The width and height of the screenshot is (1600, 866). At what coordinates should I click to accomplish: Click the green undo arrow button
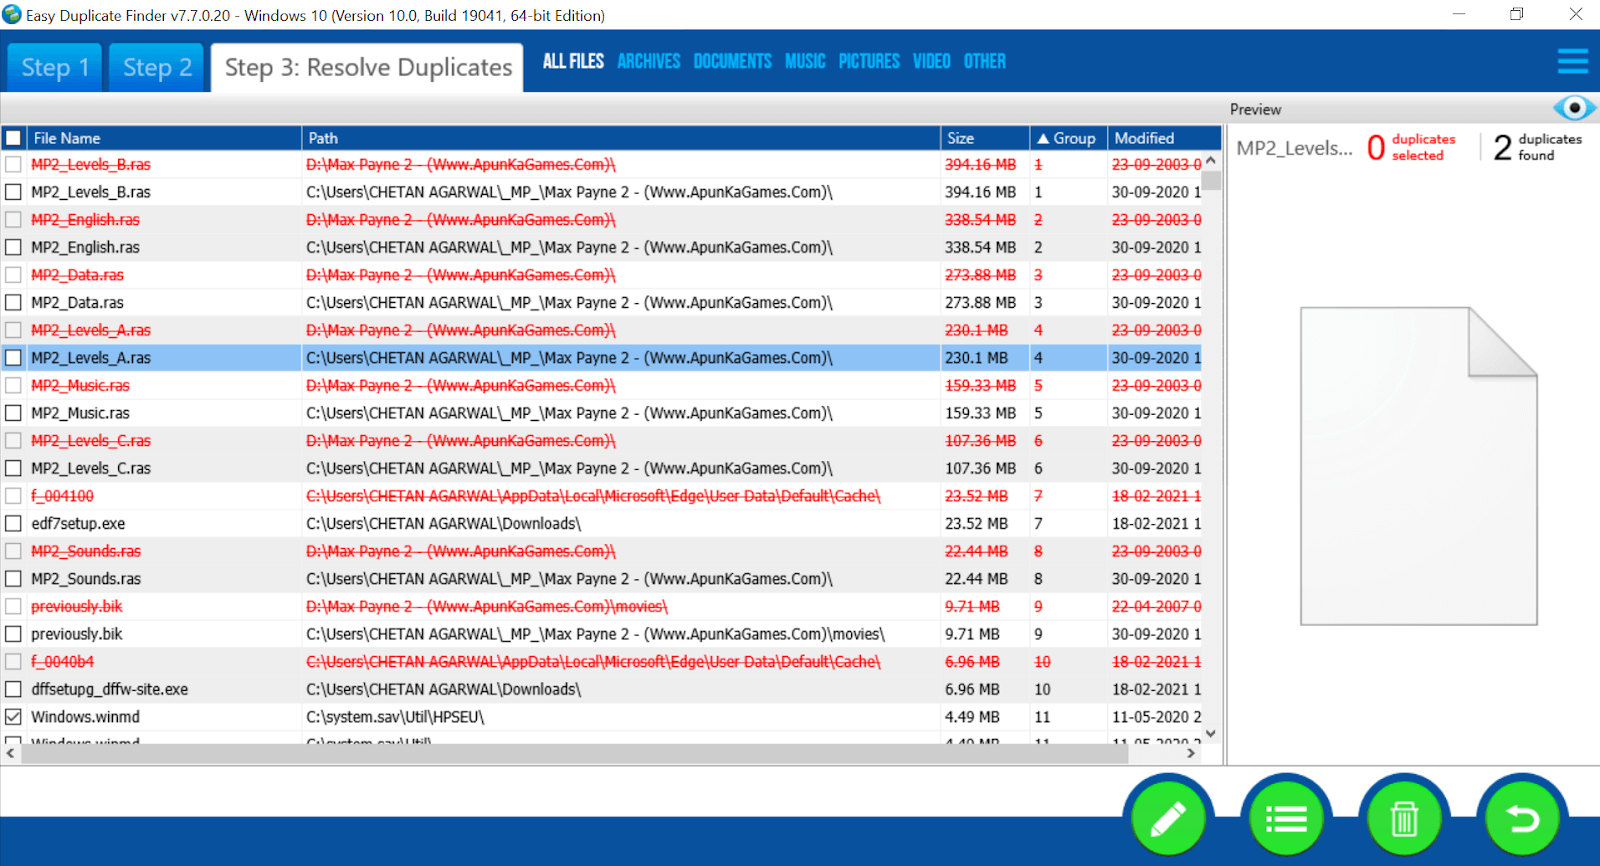[x=1522, y=820]
